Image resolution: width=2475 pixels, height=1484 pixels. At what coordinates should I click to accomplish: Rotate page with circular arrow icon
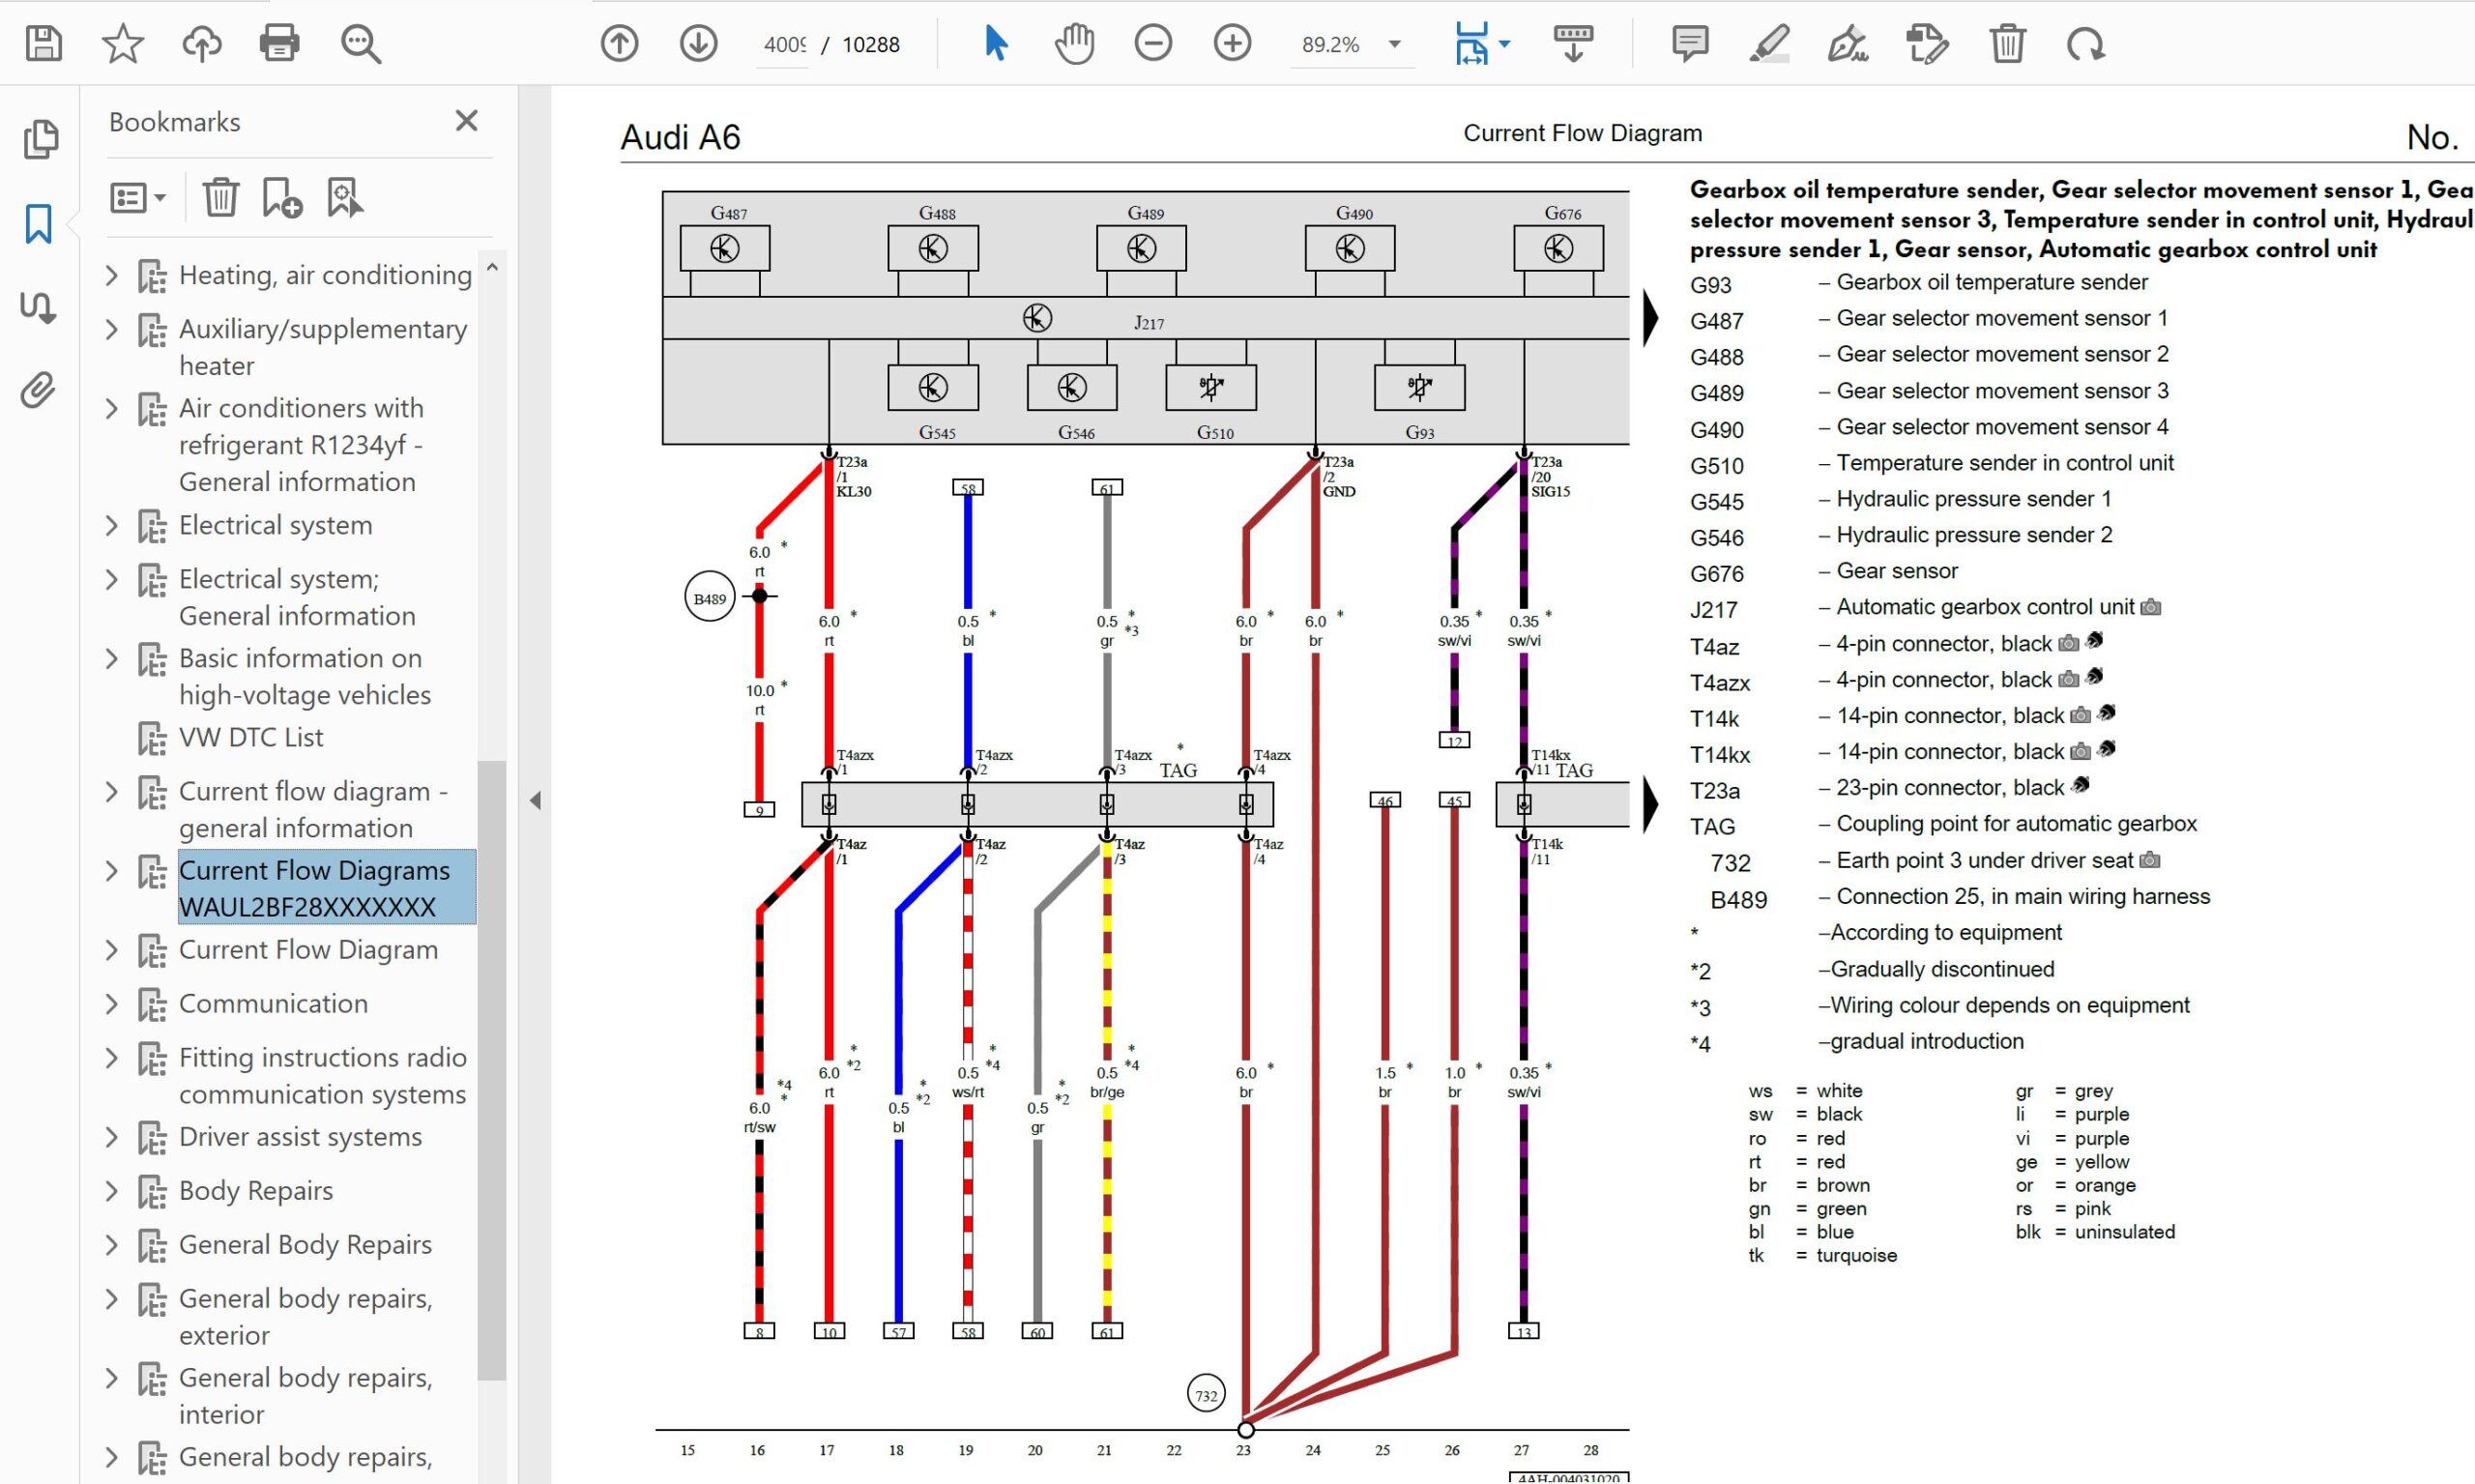pos(2086,44)
